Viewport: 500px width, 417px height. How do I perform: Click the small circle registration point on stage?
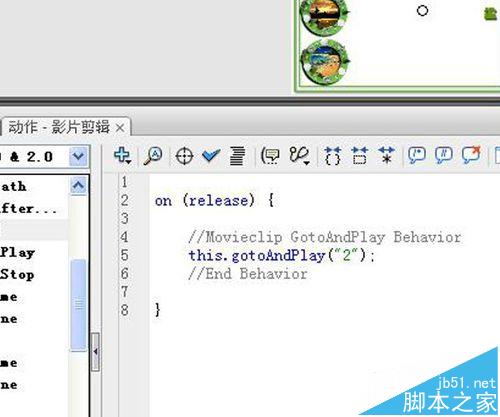coord(422,11)
